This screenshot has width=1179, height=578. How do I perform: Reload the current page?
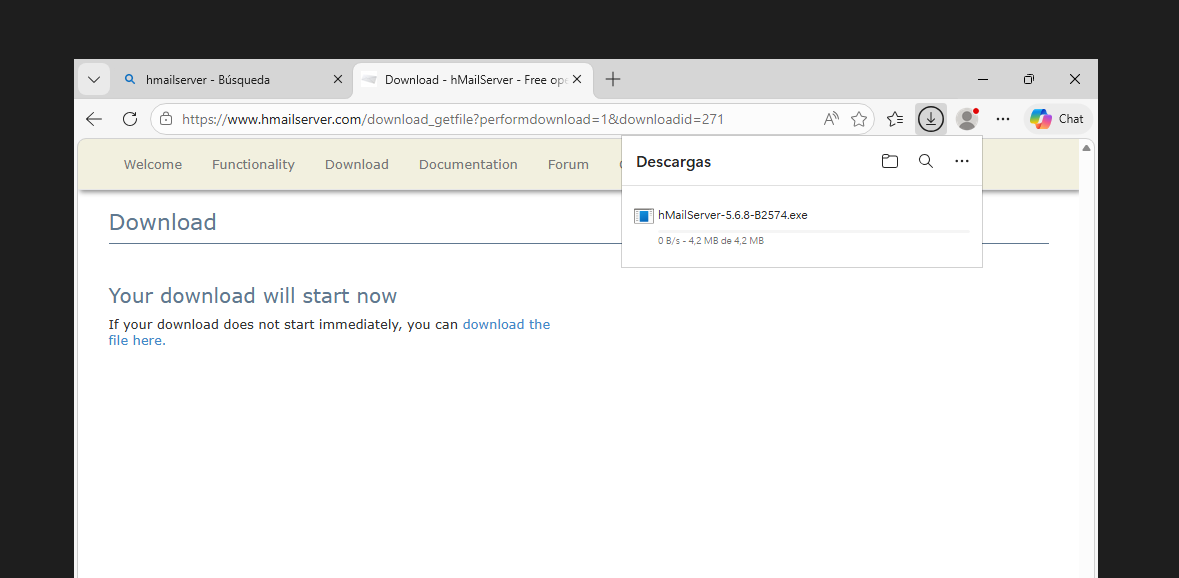[130, 119]
